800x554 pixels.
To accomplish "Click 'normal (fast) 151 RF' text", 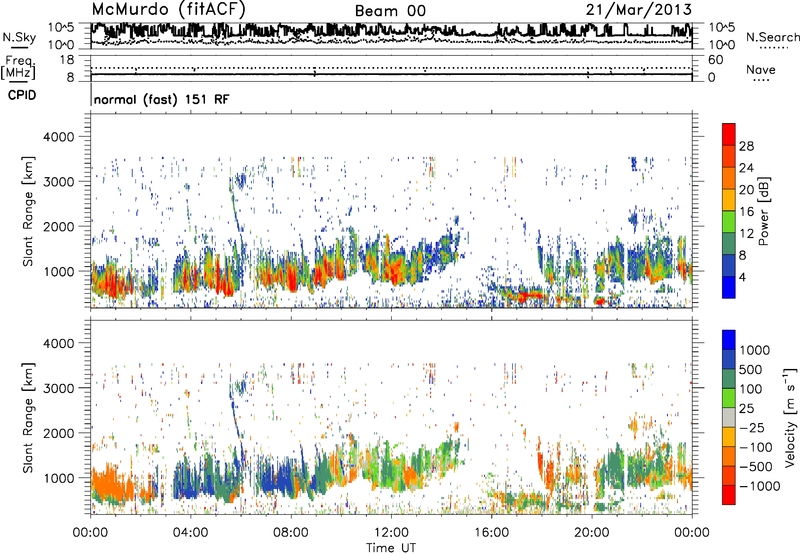I will pyautogui.click(x=162, y=99).
